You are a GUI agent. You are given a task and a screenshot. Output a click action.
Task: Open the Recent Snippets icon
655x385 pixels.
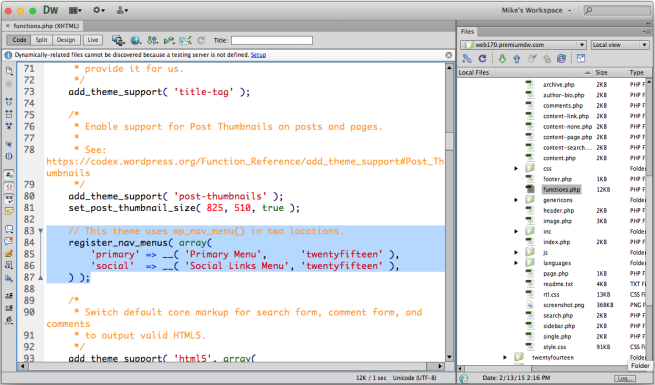pyautogui.click(x=9, y=265)
